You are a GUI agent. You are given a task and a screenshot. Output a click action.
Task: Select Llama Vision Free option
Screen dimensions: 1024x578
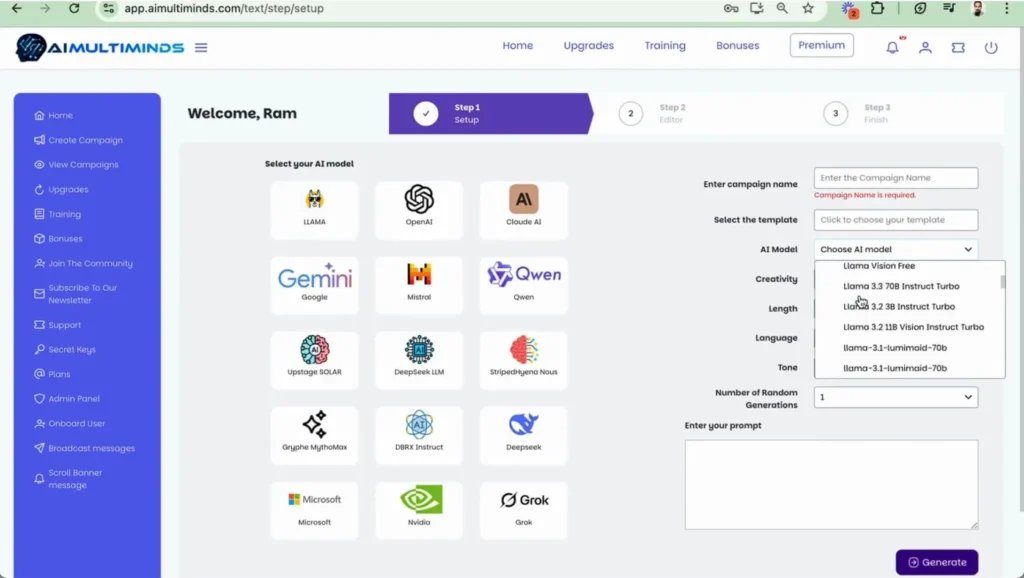coord(879,266)
